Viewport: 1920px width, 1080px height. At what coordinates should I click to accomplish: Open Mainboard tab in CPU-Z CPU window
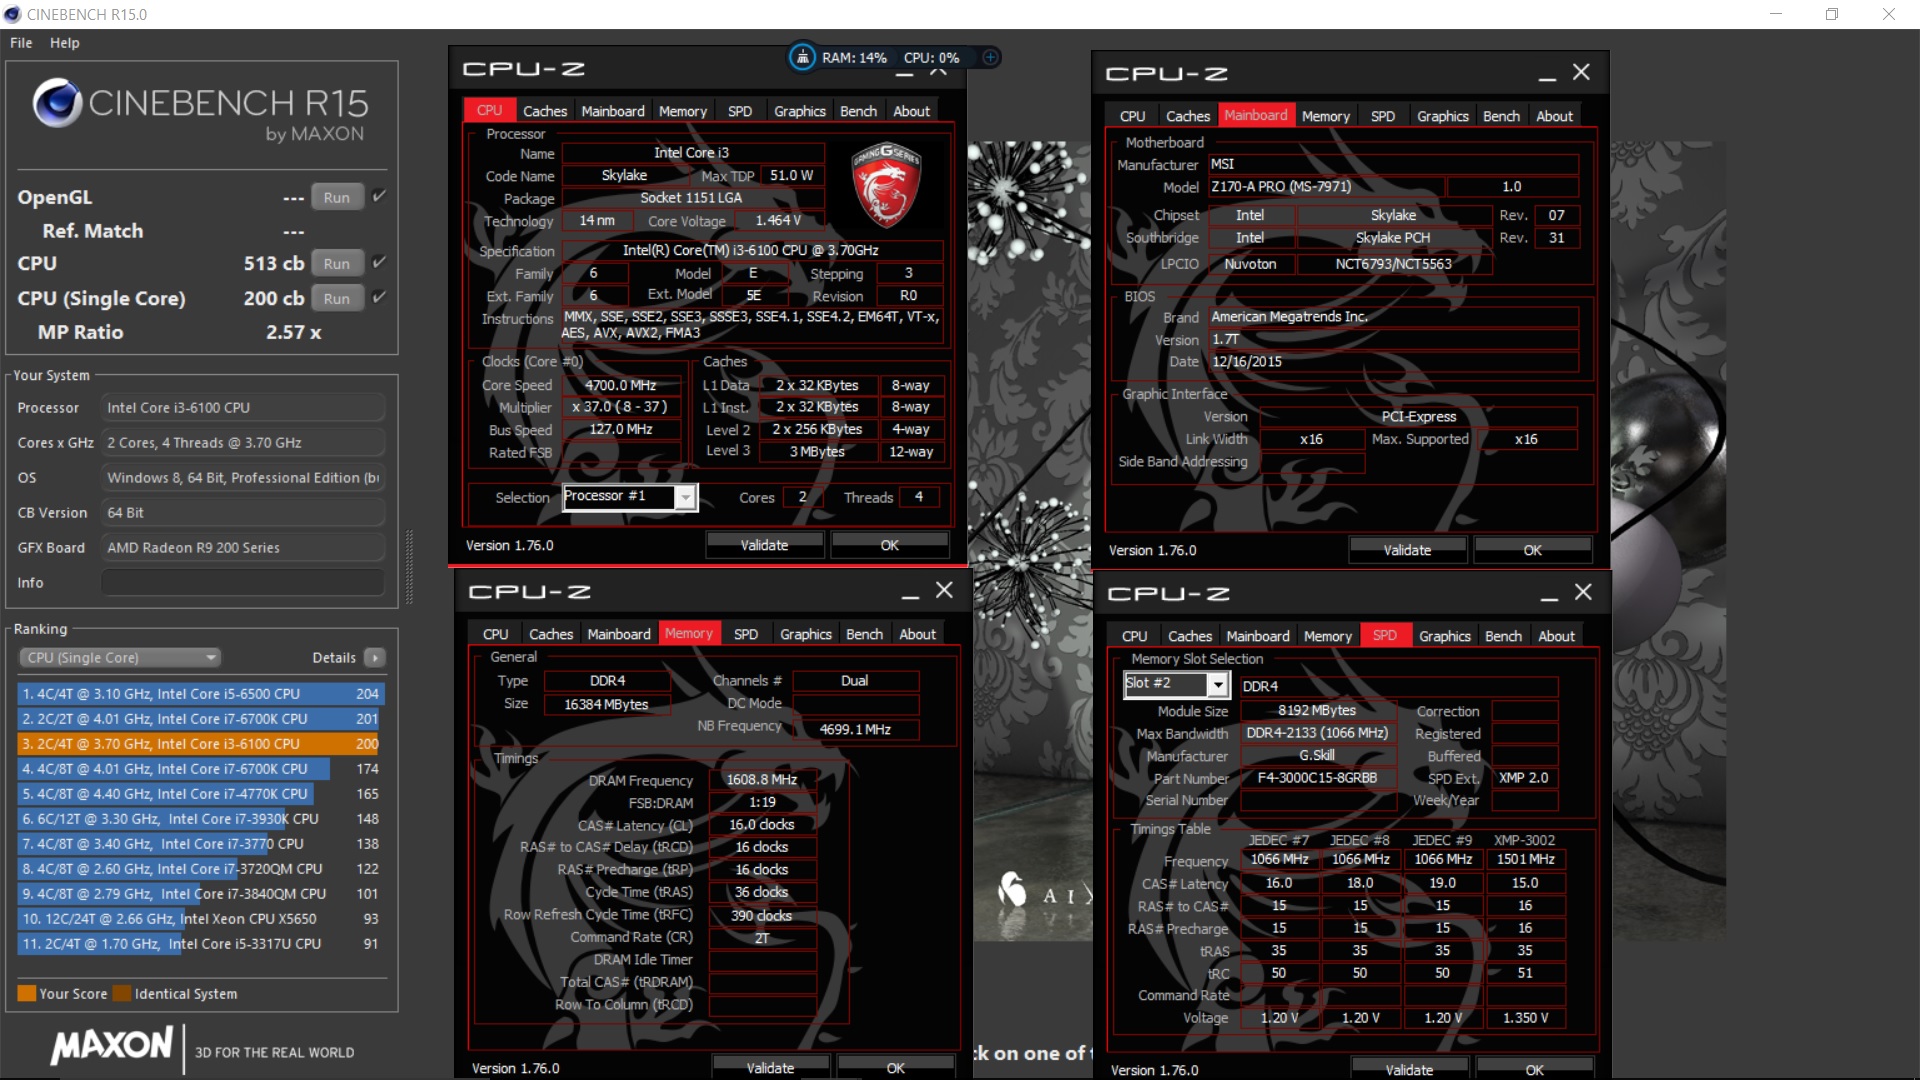(x=613, y=111)
